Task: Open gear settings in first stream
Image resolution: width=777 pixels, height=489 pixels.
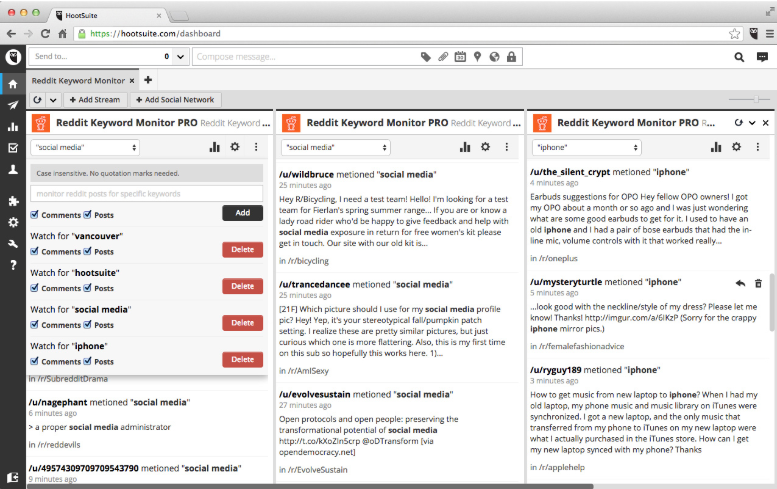Action: (235, 147)
